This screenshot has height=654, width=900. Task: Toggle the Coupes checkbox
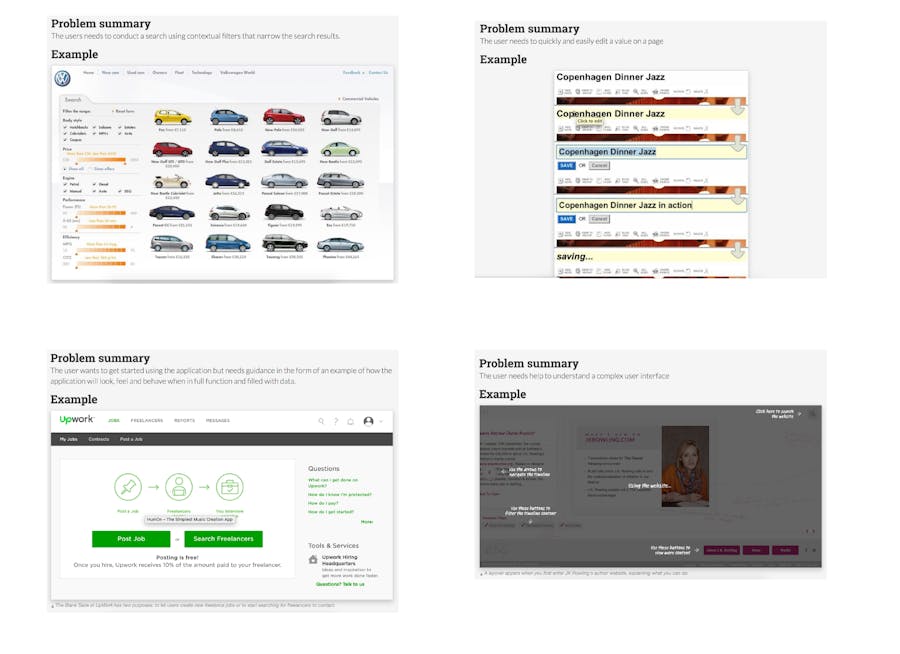(x=65, y=140)
